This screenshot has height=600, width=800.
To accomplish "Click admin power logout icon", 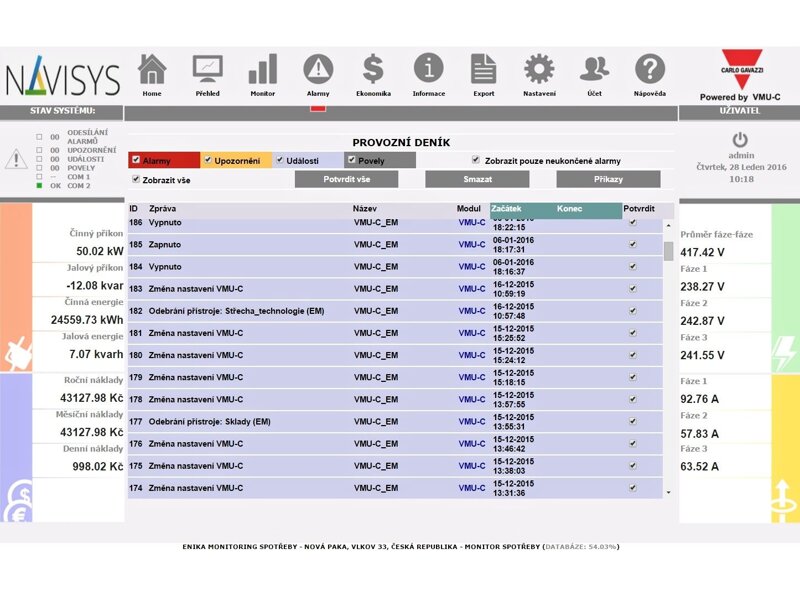I will coord(740,140).
